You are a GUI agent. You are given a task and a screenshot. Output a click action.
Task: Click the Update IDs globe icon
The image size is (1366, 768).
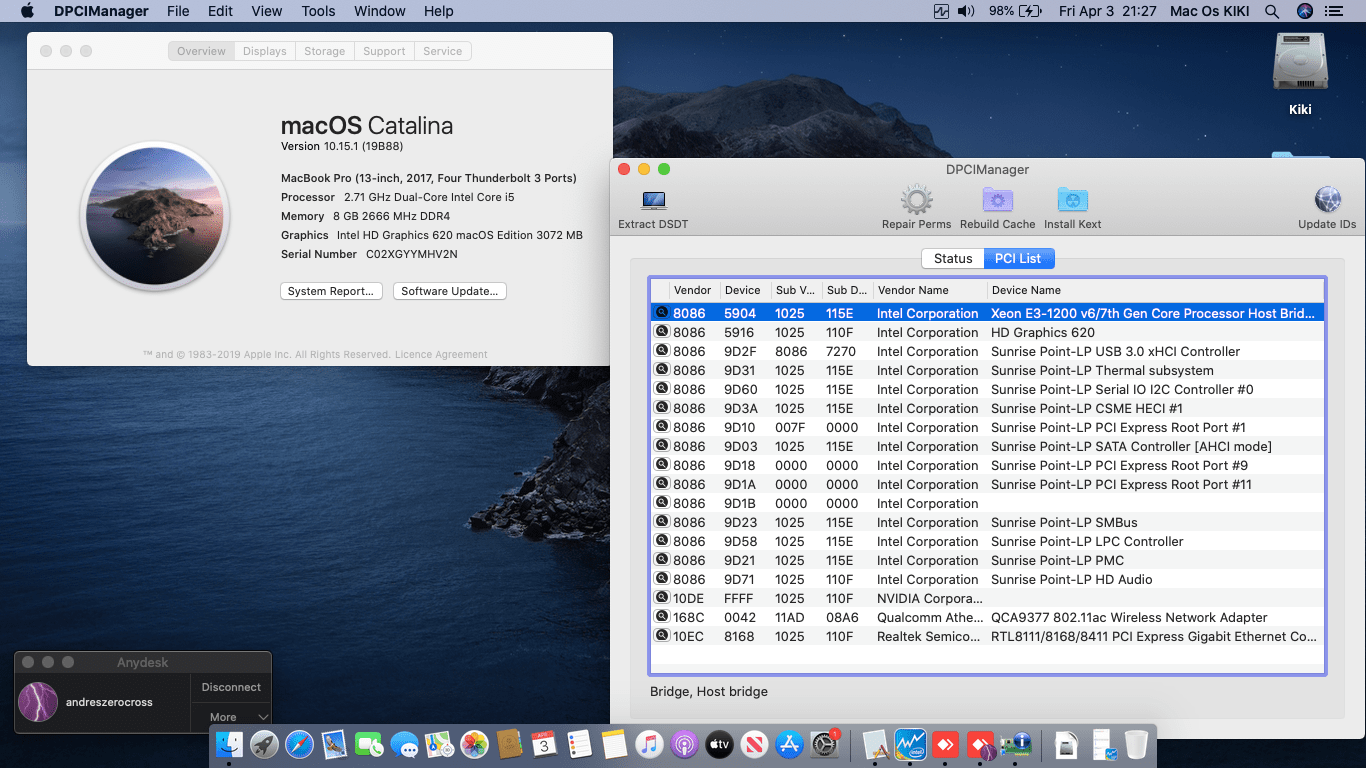click(x=1327, y=201)
